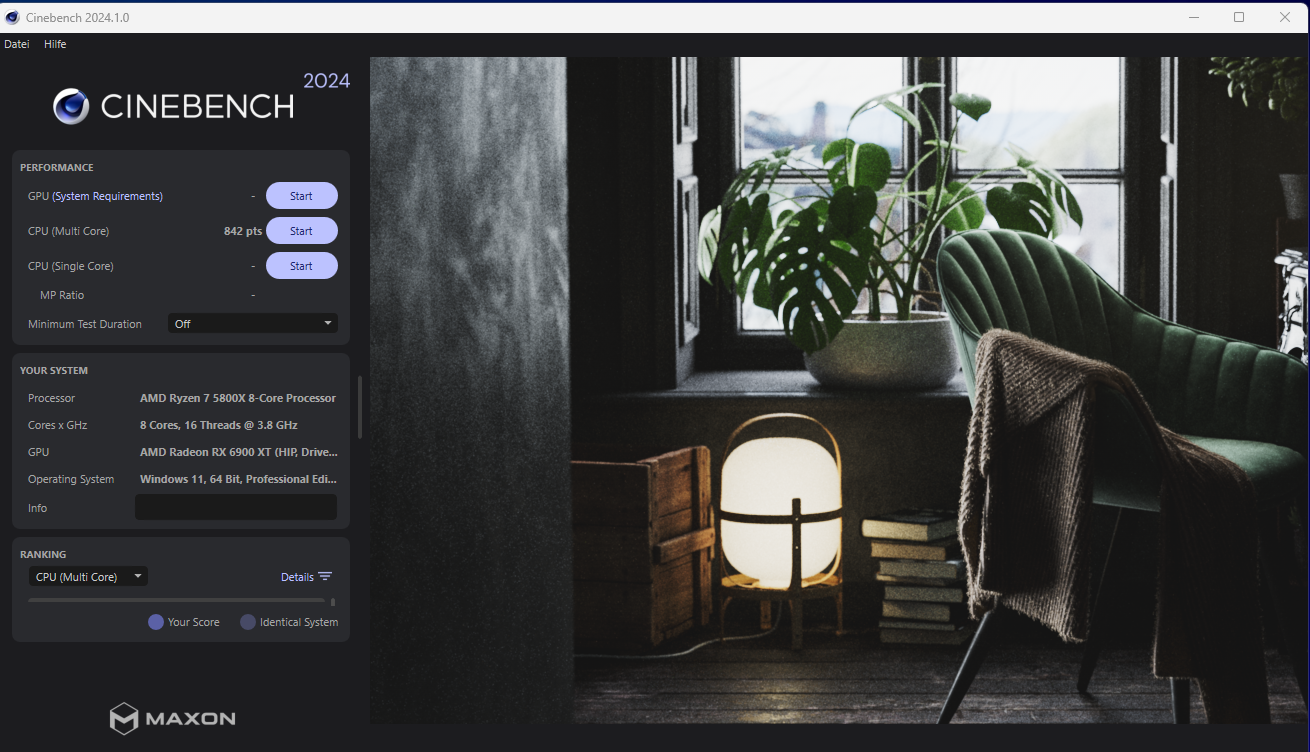Toggle the Identical System legend circle
1310x752 pixels.
(248, 622)
